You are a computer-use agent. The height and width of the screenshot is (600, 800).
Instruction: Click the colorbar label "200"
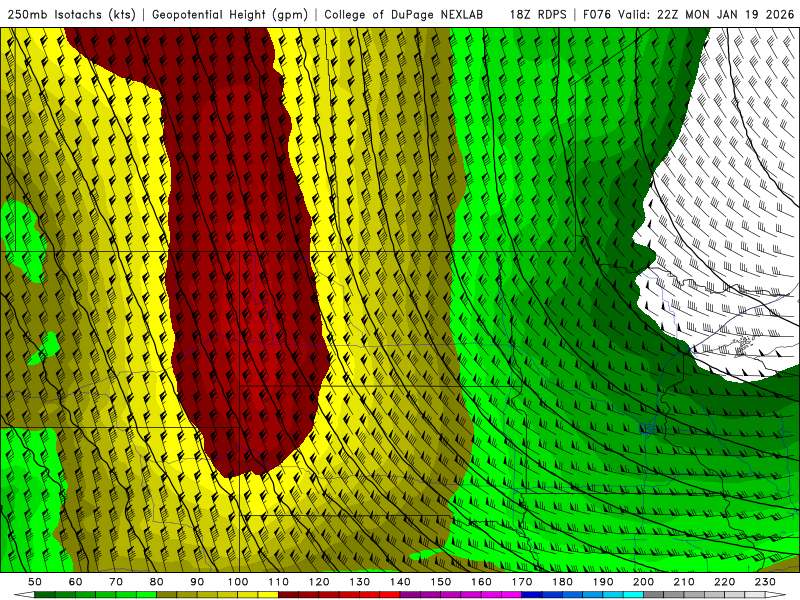644,582
